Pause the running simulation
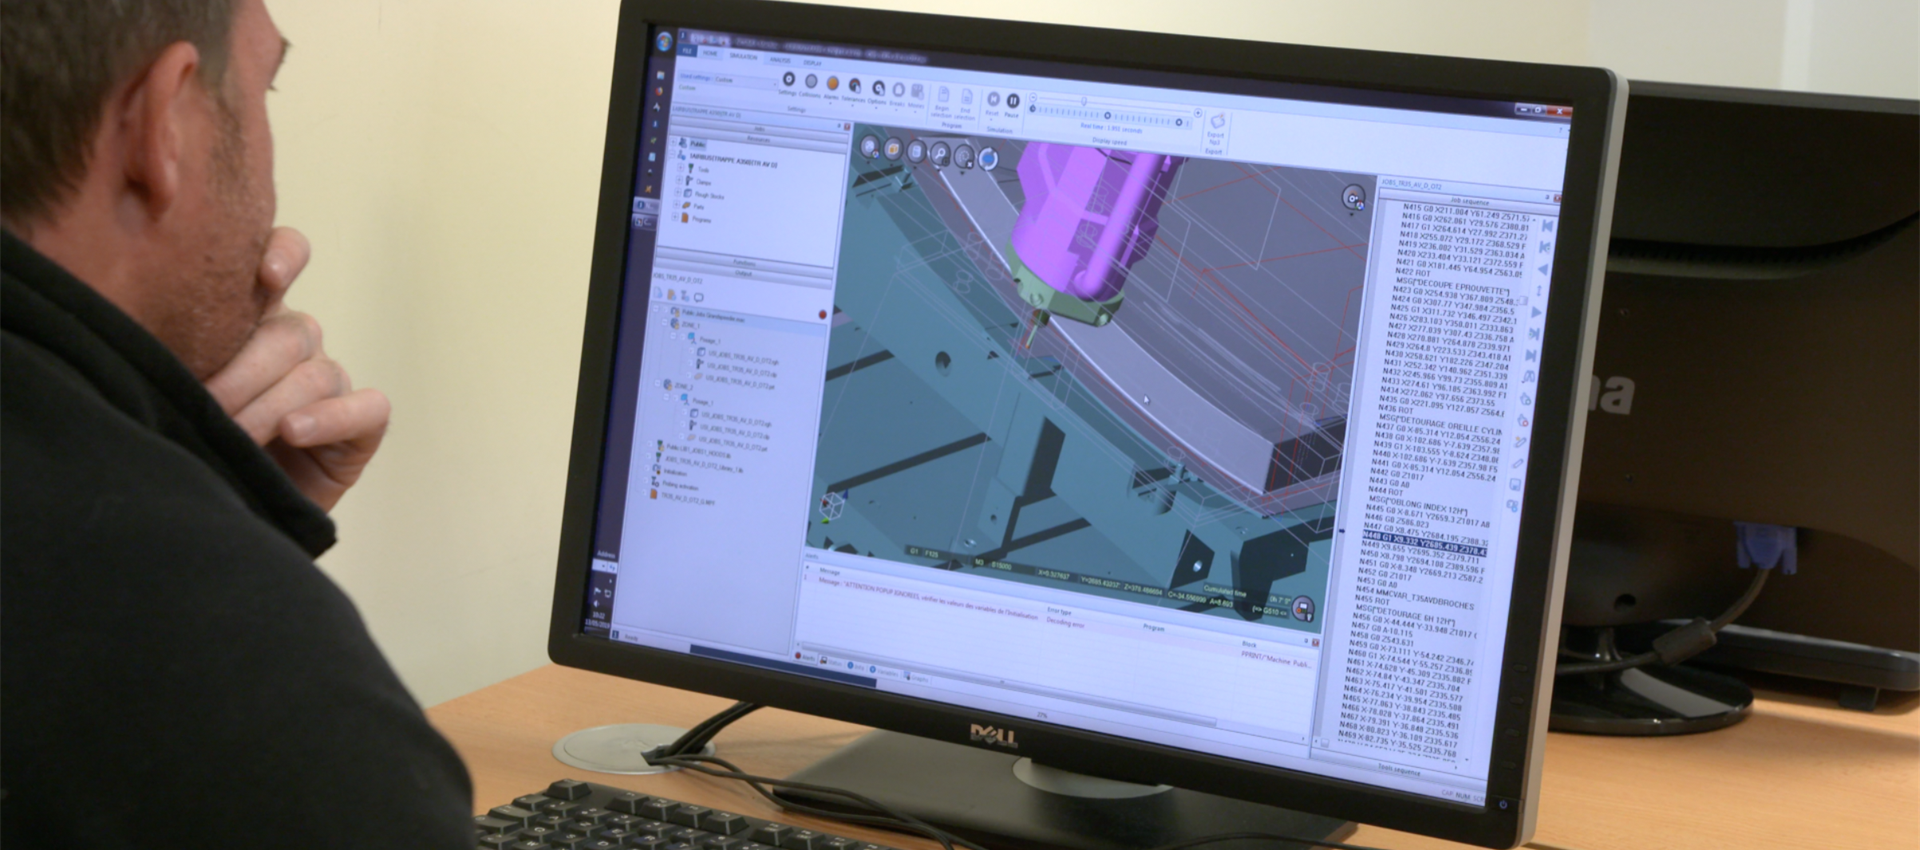 click(1013, 101)
